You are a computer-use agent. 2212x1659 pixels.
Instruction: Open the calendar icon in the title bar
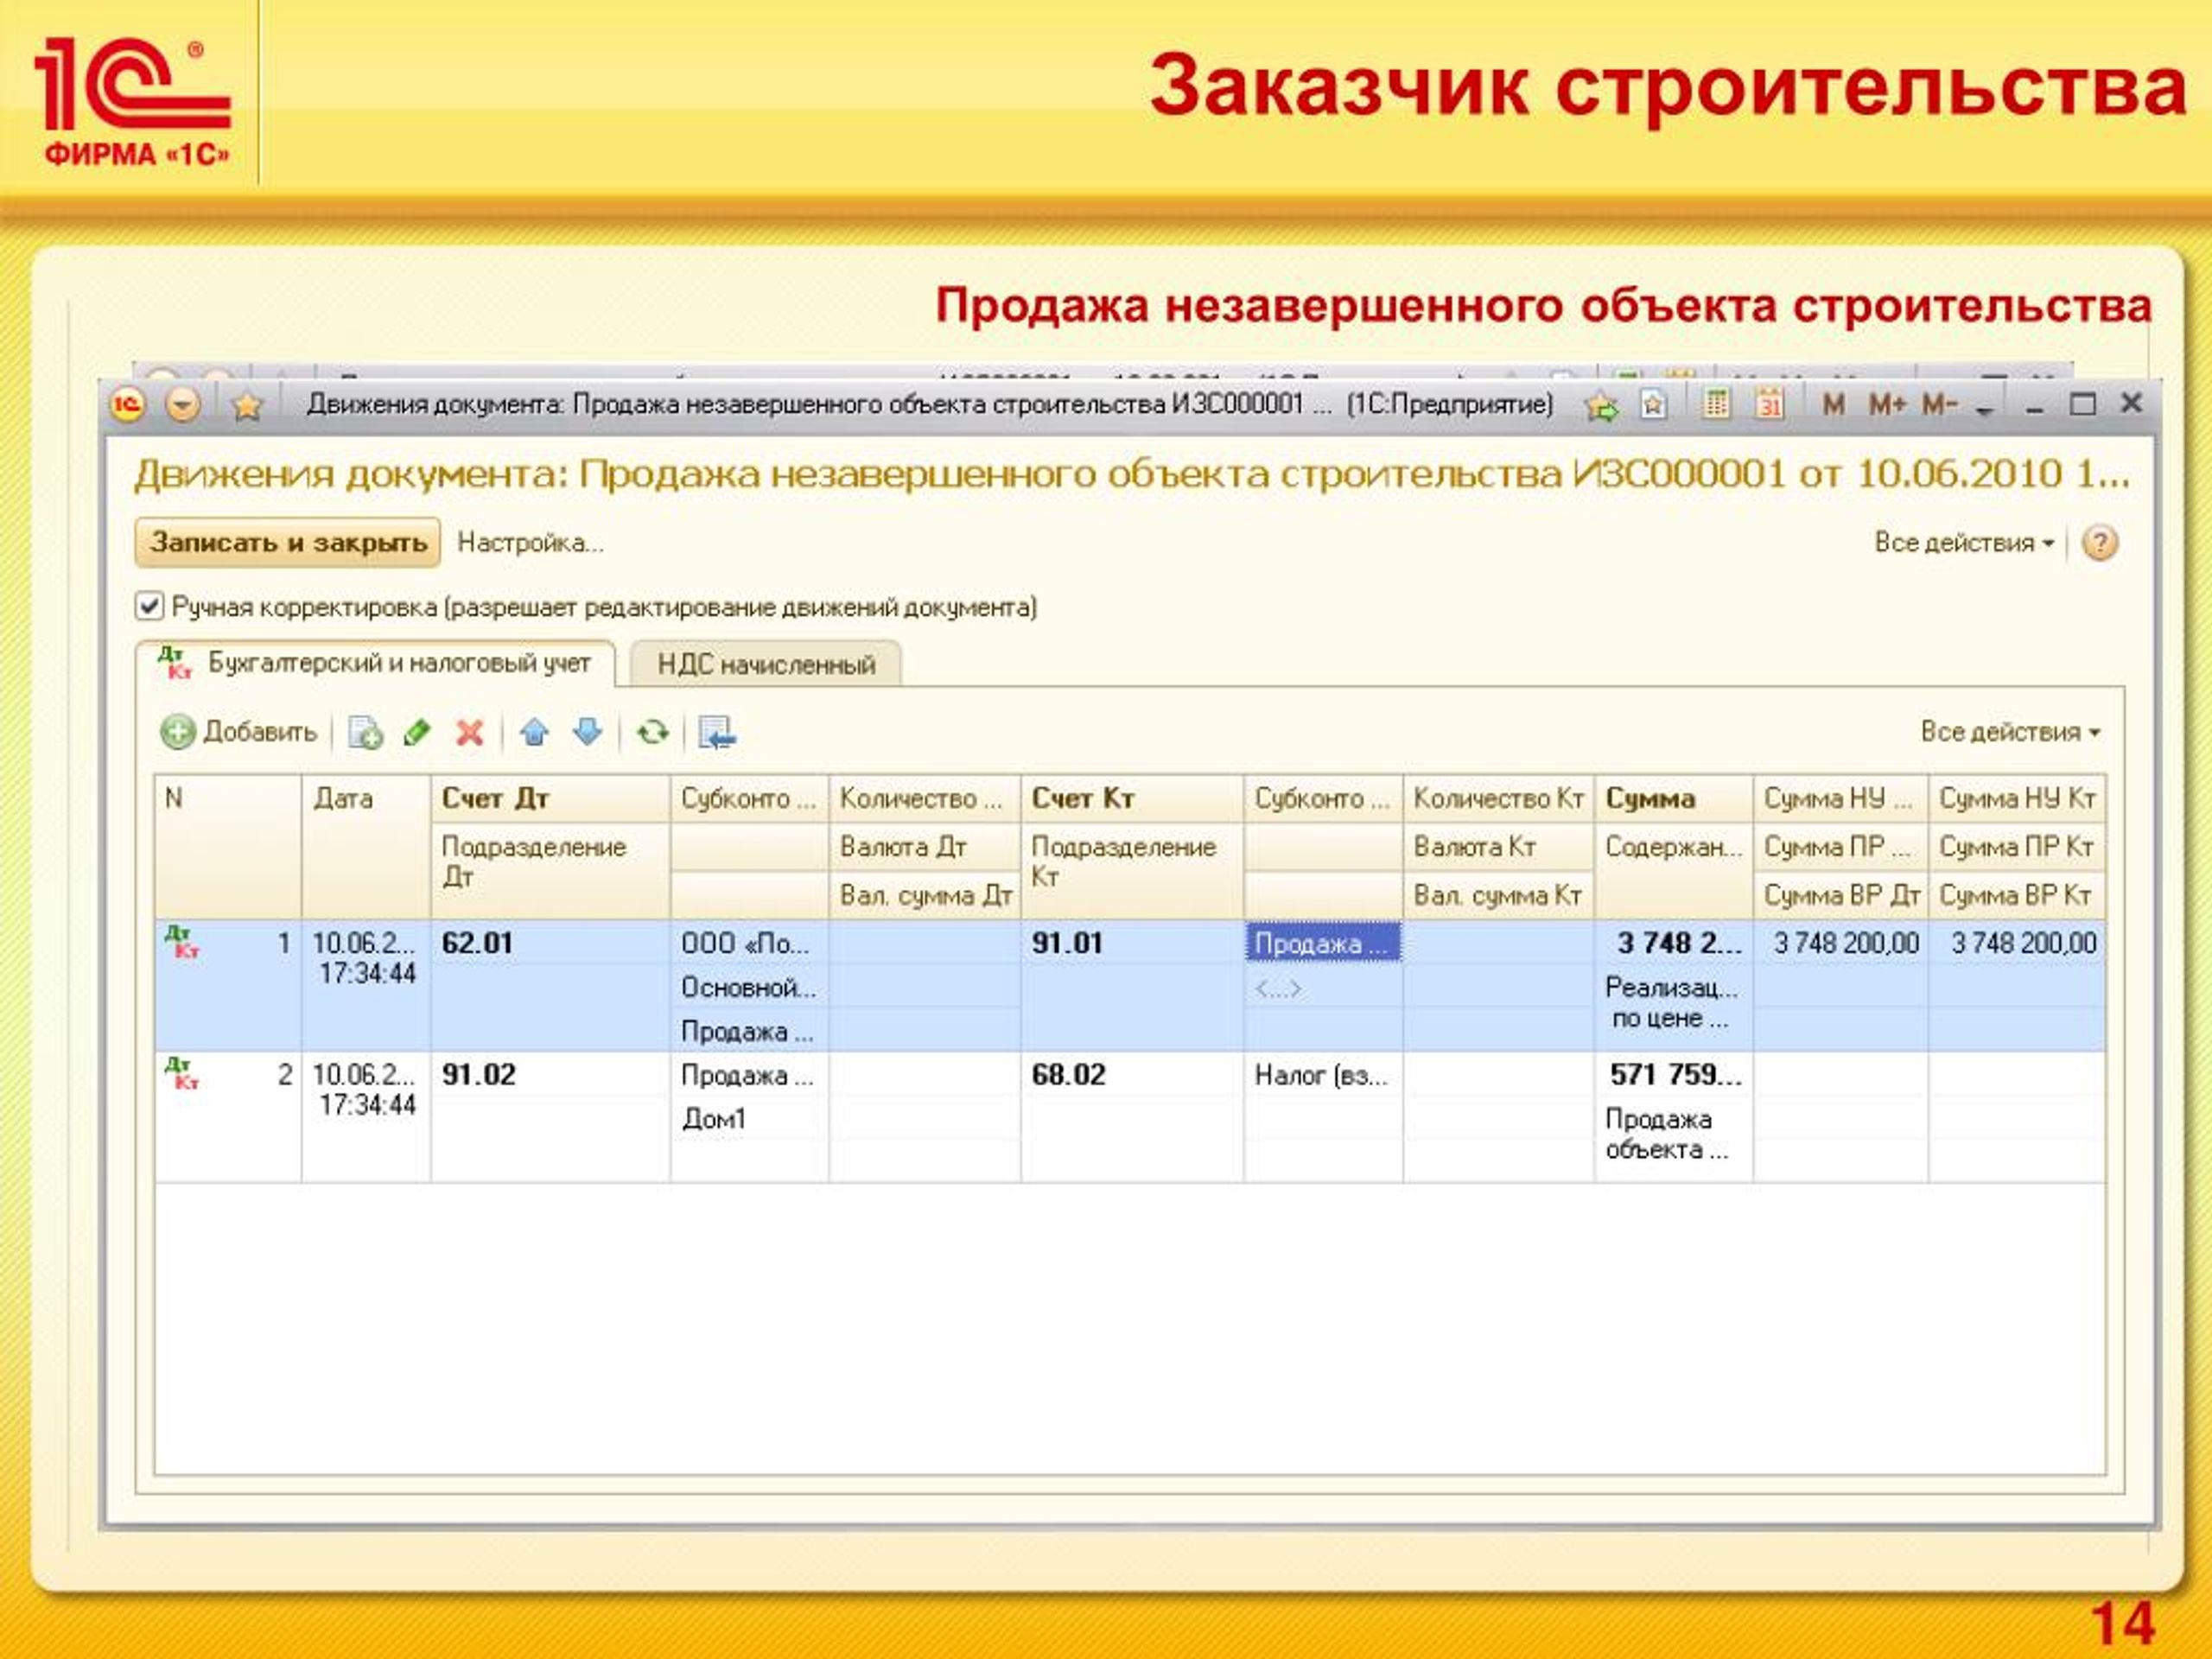1769,405
